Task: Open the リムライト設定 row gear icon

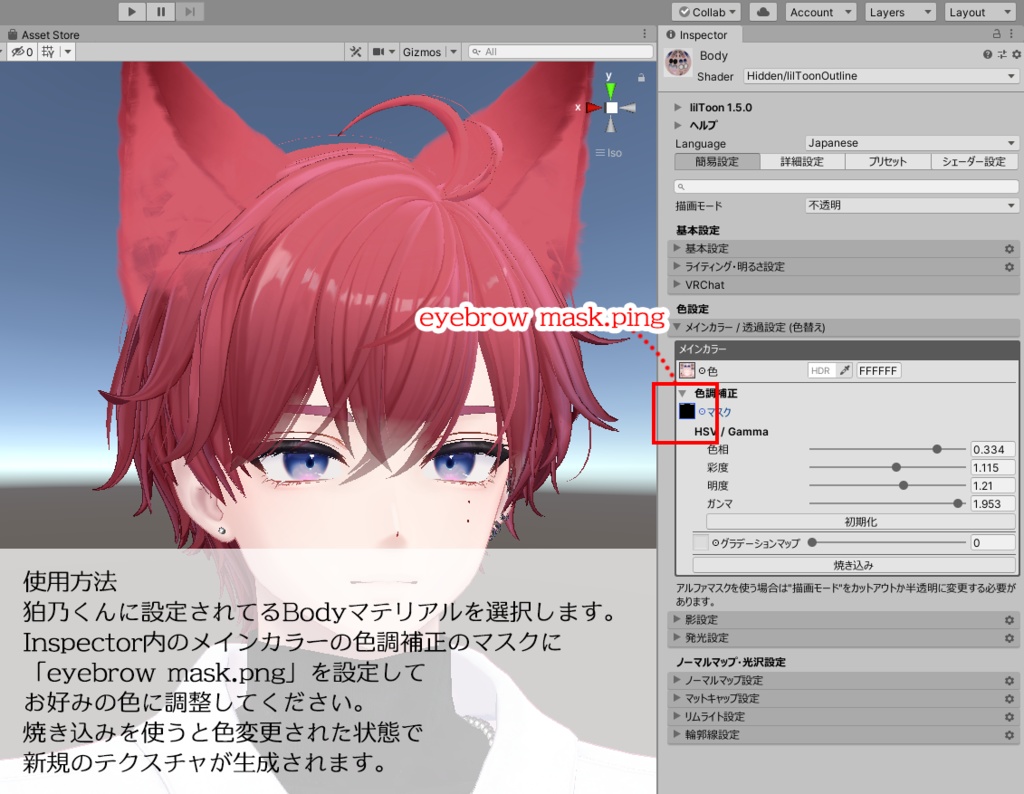Action: point(1010,717)
